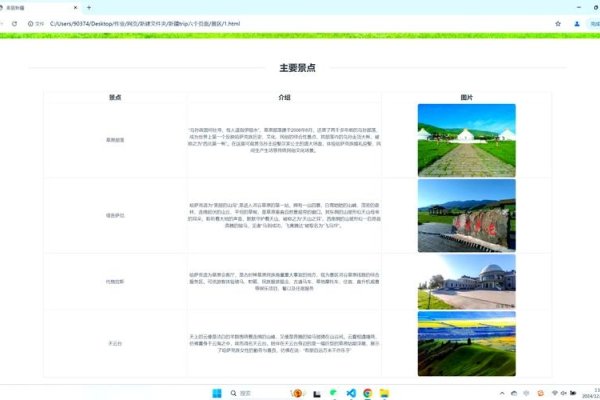Open Google Chrome from taskbar
Screen dimensions: 600x400
[367, 393]
